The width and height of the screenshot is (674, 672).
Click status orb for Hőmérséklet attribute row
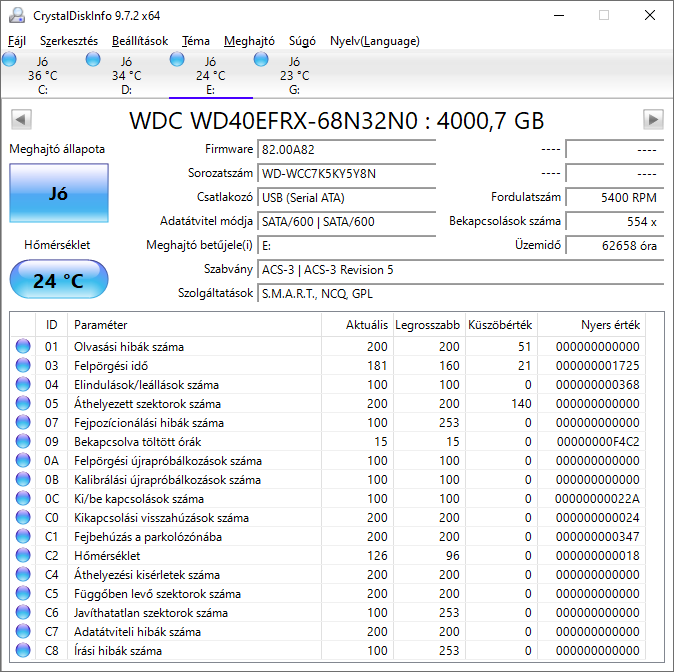click(x=23, y=556)
